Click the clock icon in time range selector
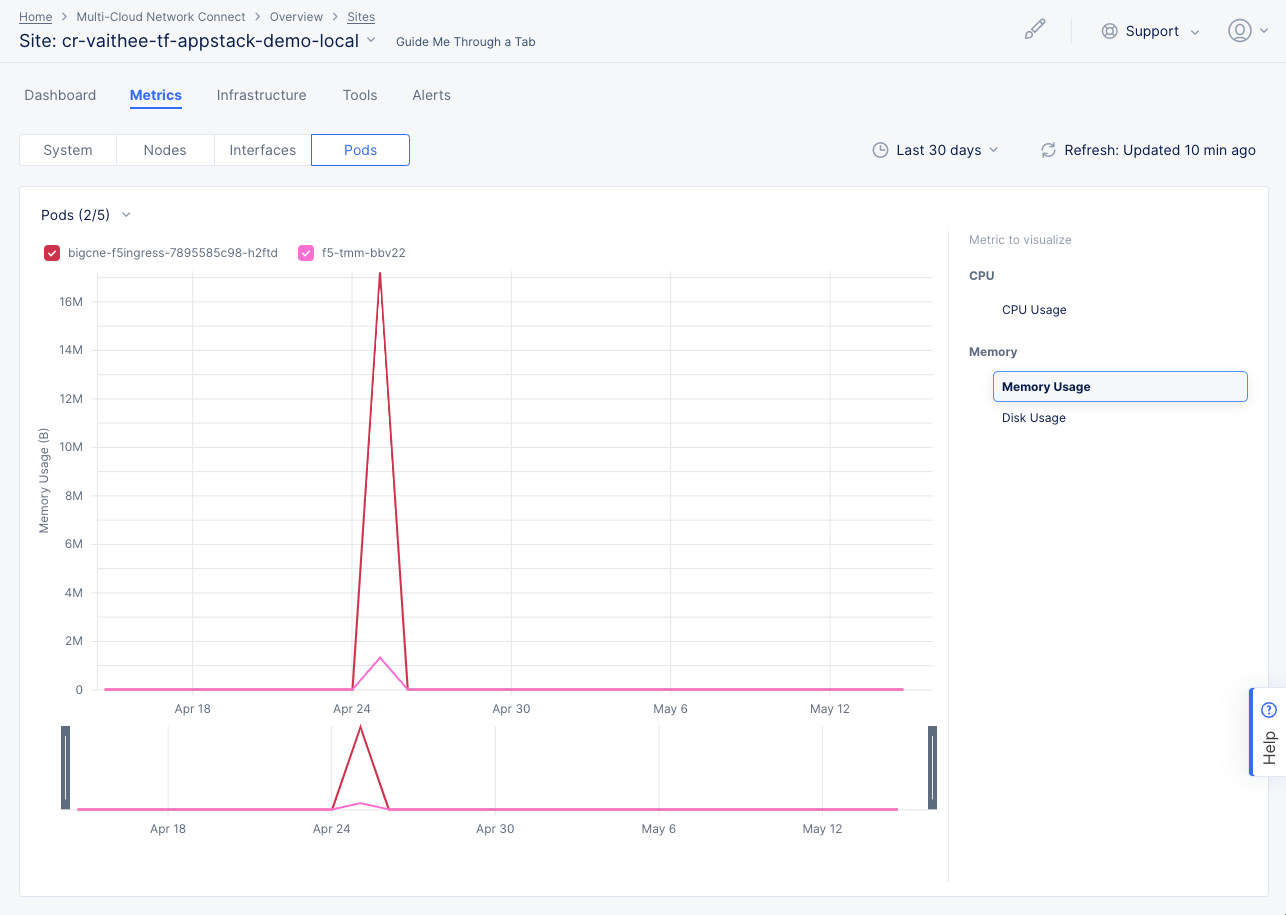The height and width of the screenshot is (915, 1286). tap(880, 149)
